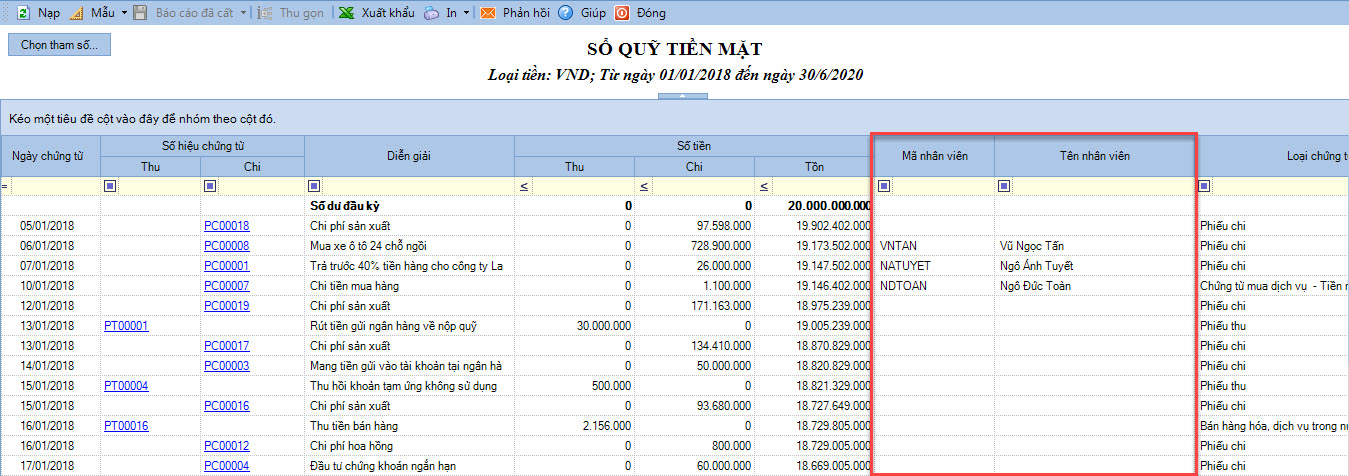This screenshot has height=476, width=1349.
Task: Open filter operator for Mã nhân viên column
Action: tap(885, 185)
